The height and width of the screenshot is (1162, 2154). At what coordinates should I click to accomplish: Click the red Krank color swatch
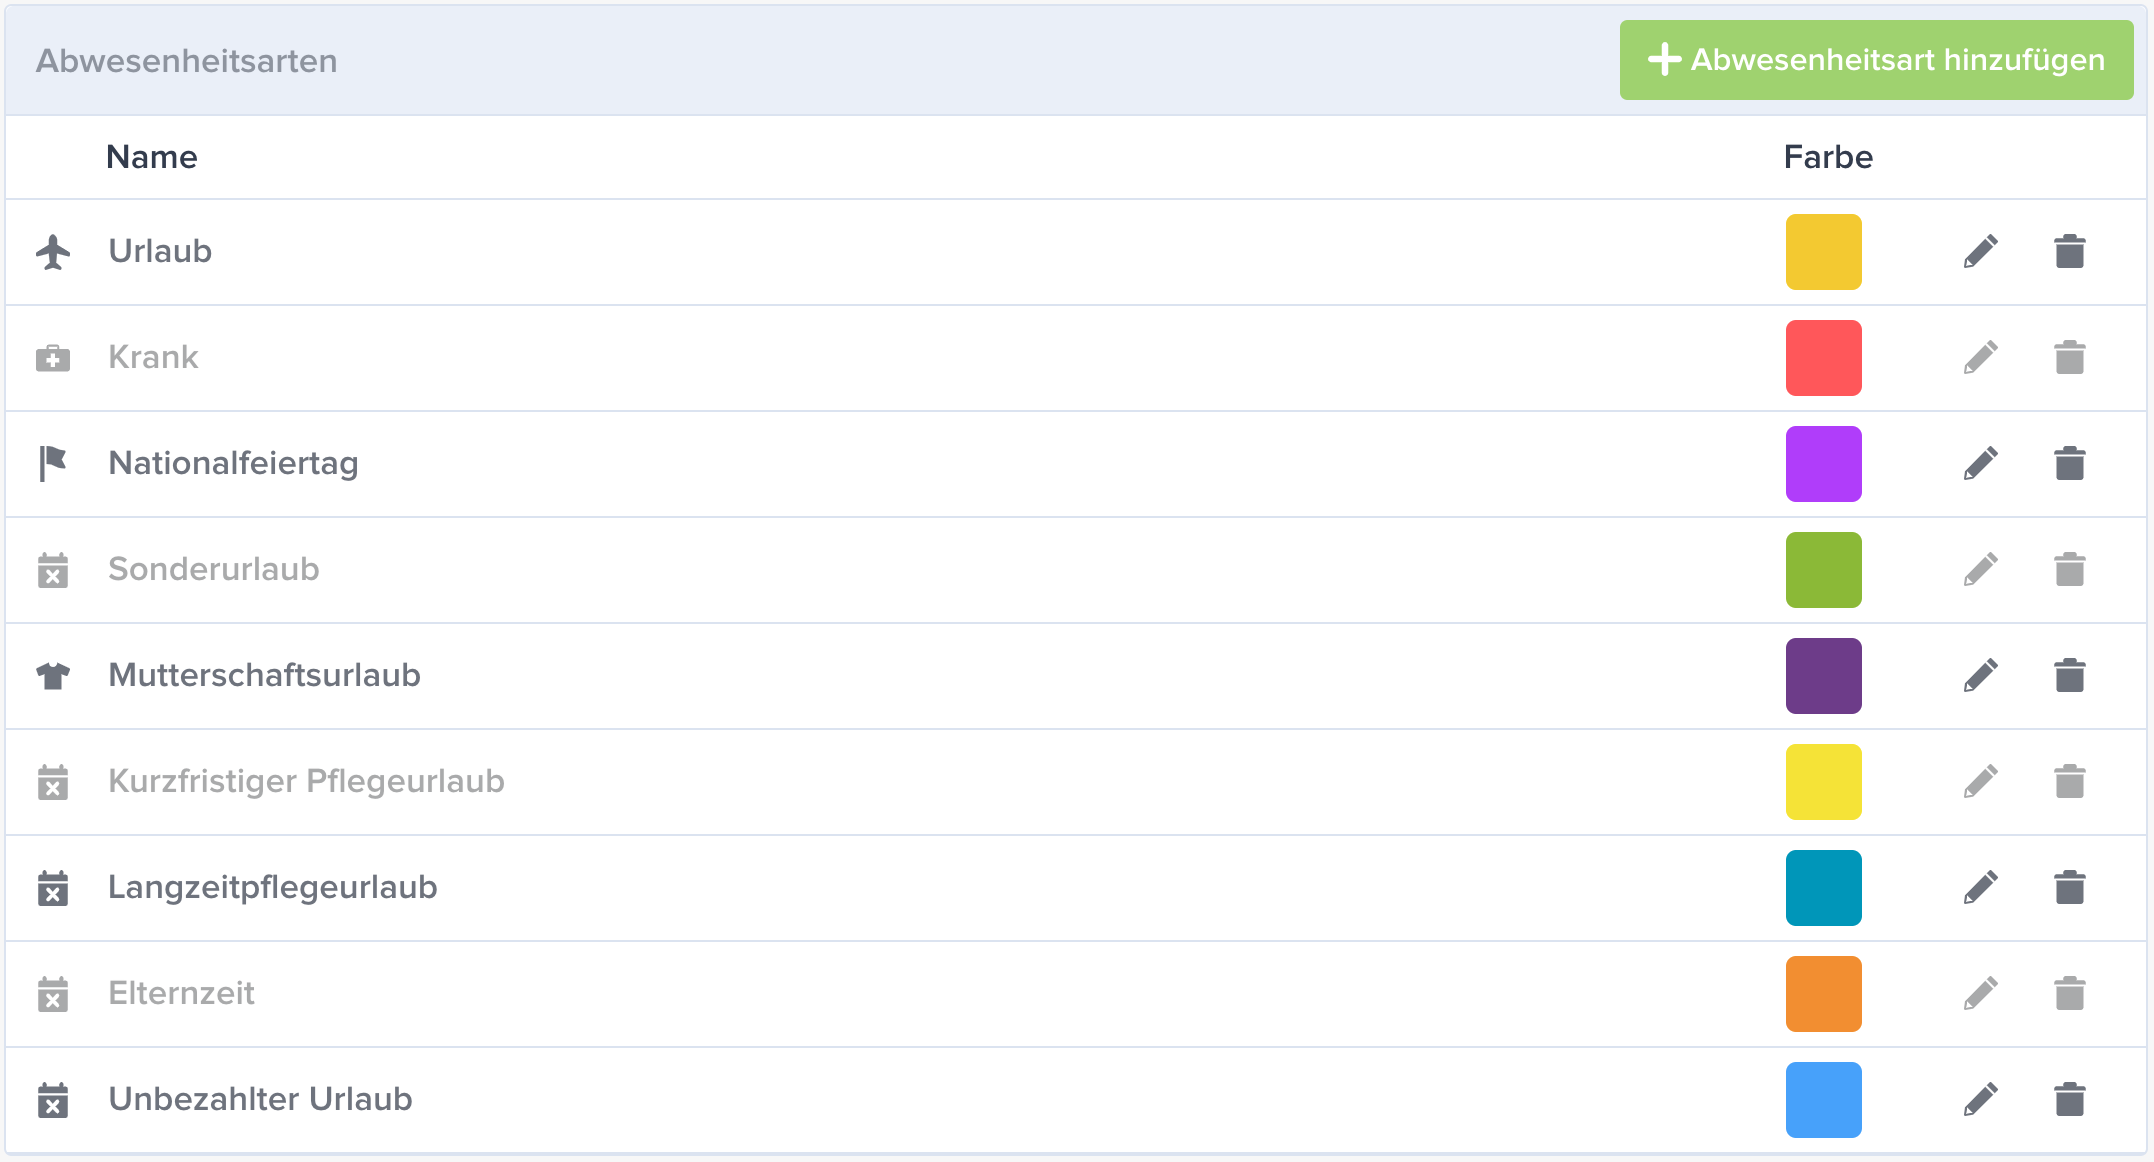pos(1824,358)
